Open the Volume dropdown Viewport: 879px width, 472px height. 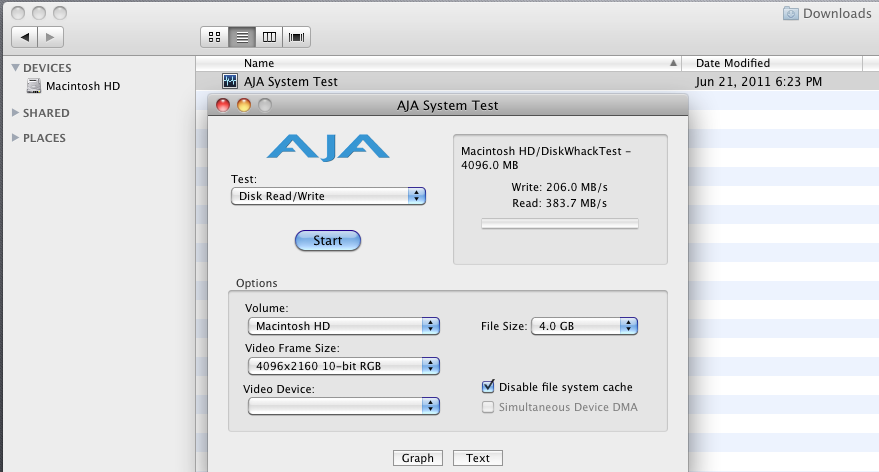pos(344,326)
